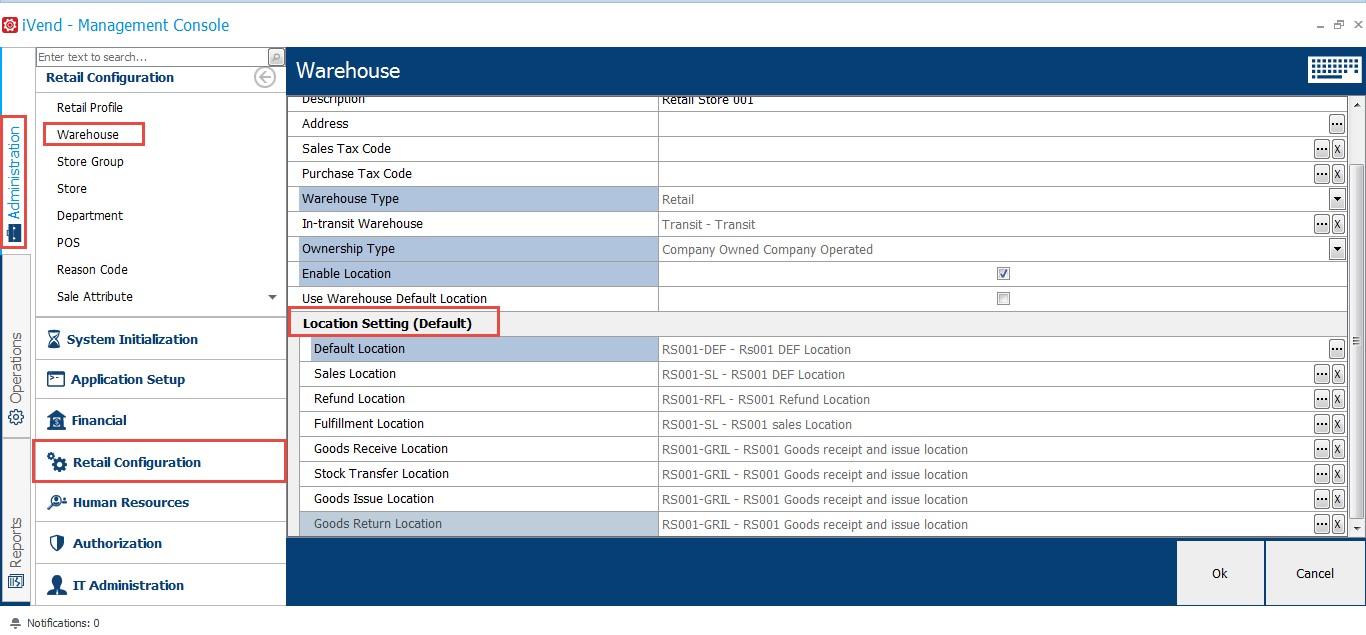Click the search magnifier icon
Viewport: 1366px width, 635px height.
(276, 57)
